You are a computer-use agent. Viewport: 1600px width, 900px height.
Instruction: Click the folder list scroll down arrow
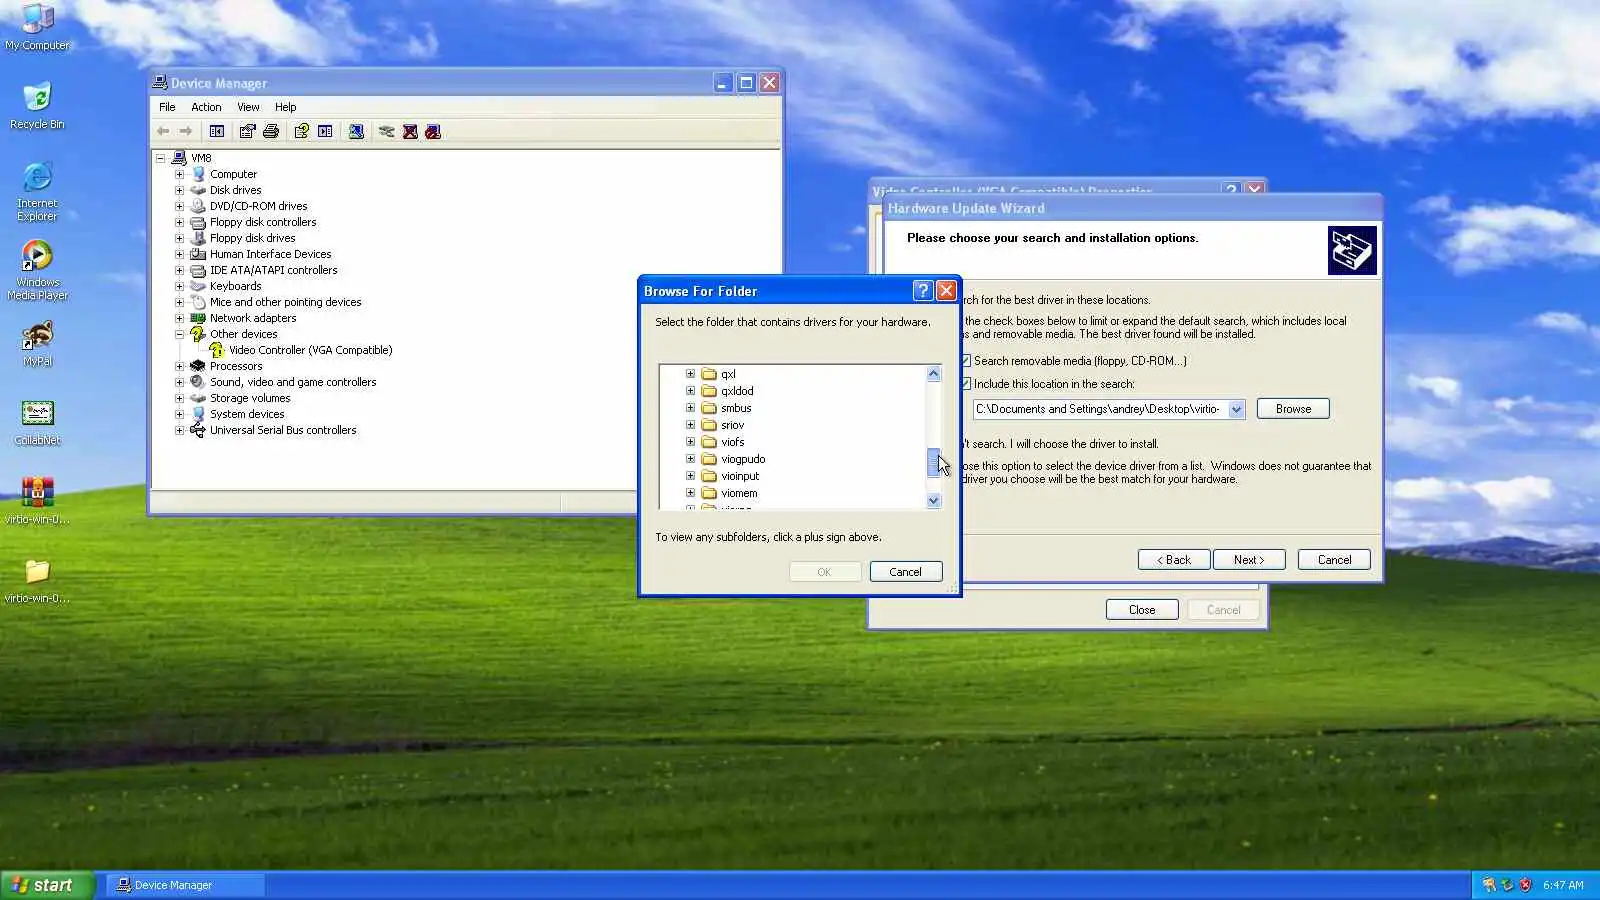coord(933,500)
